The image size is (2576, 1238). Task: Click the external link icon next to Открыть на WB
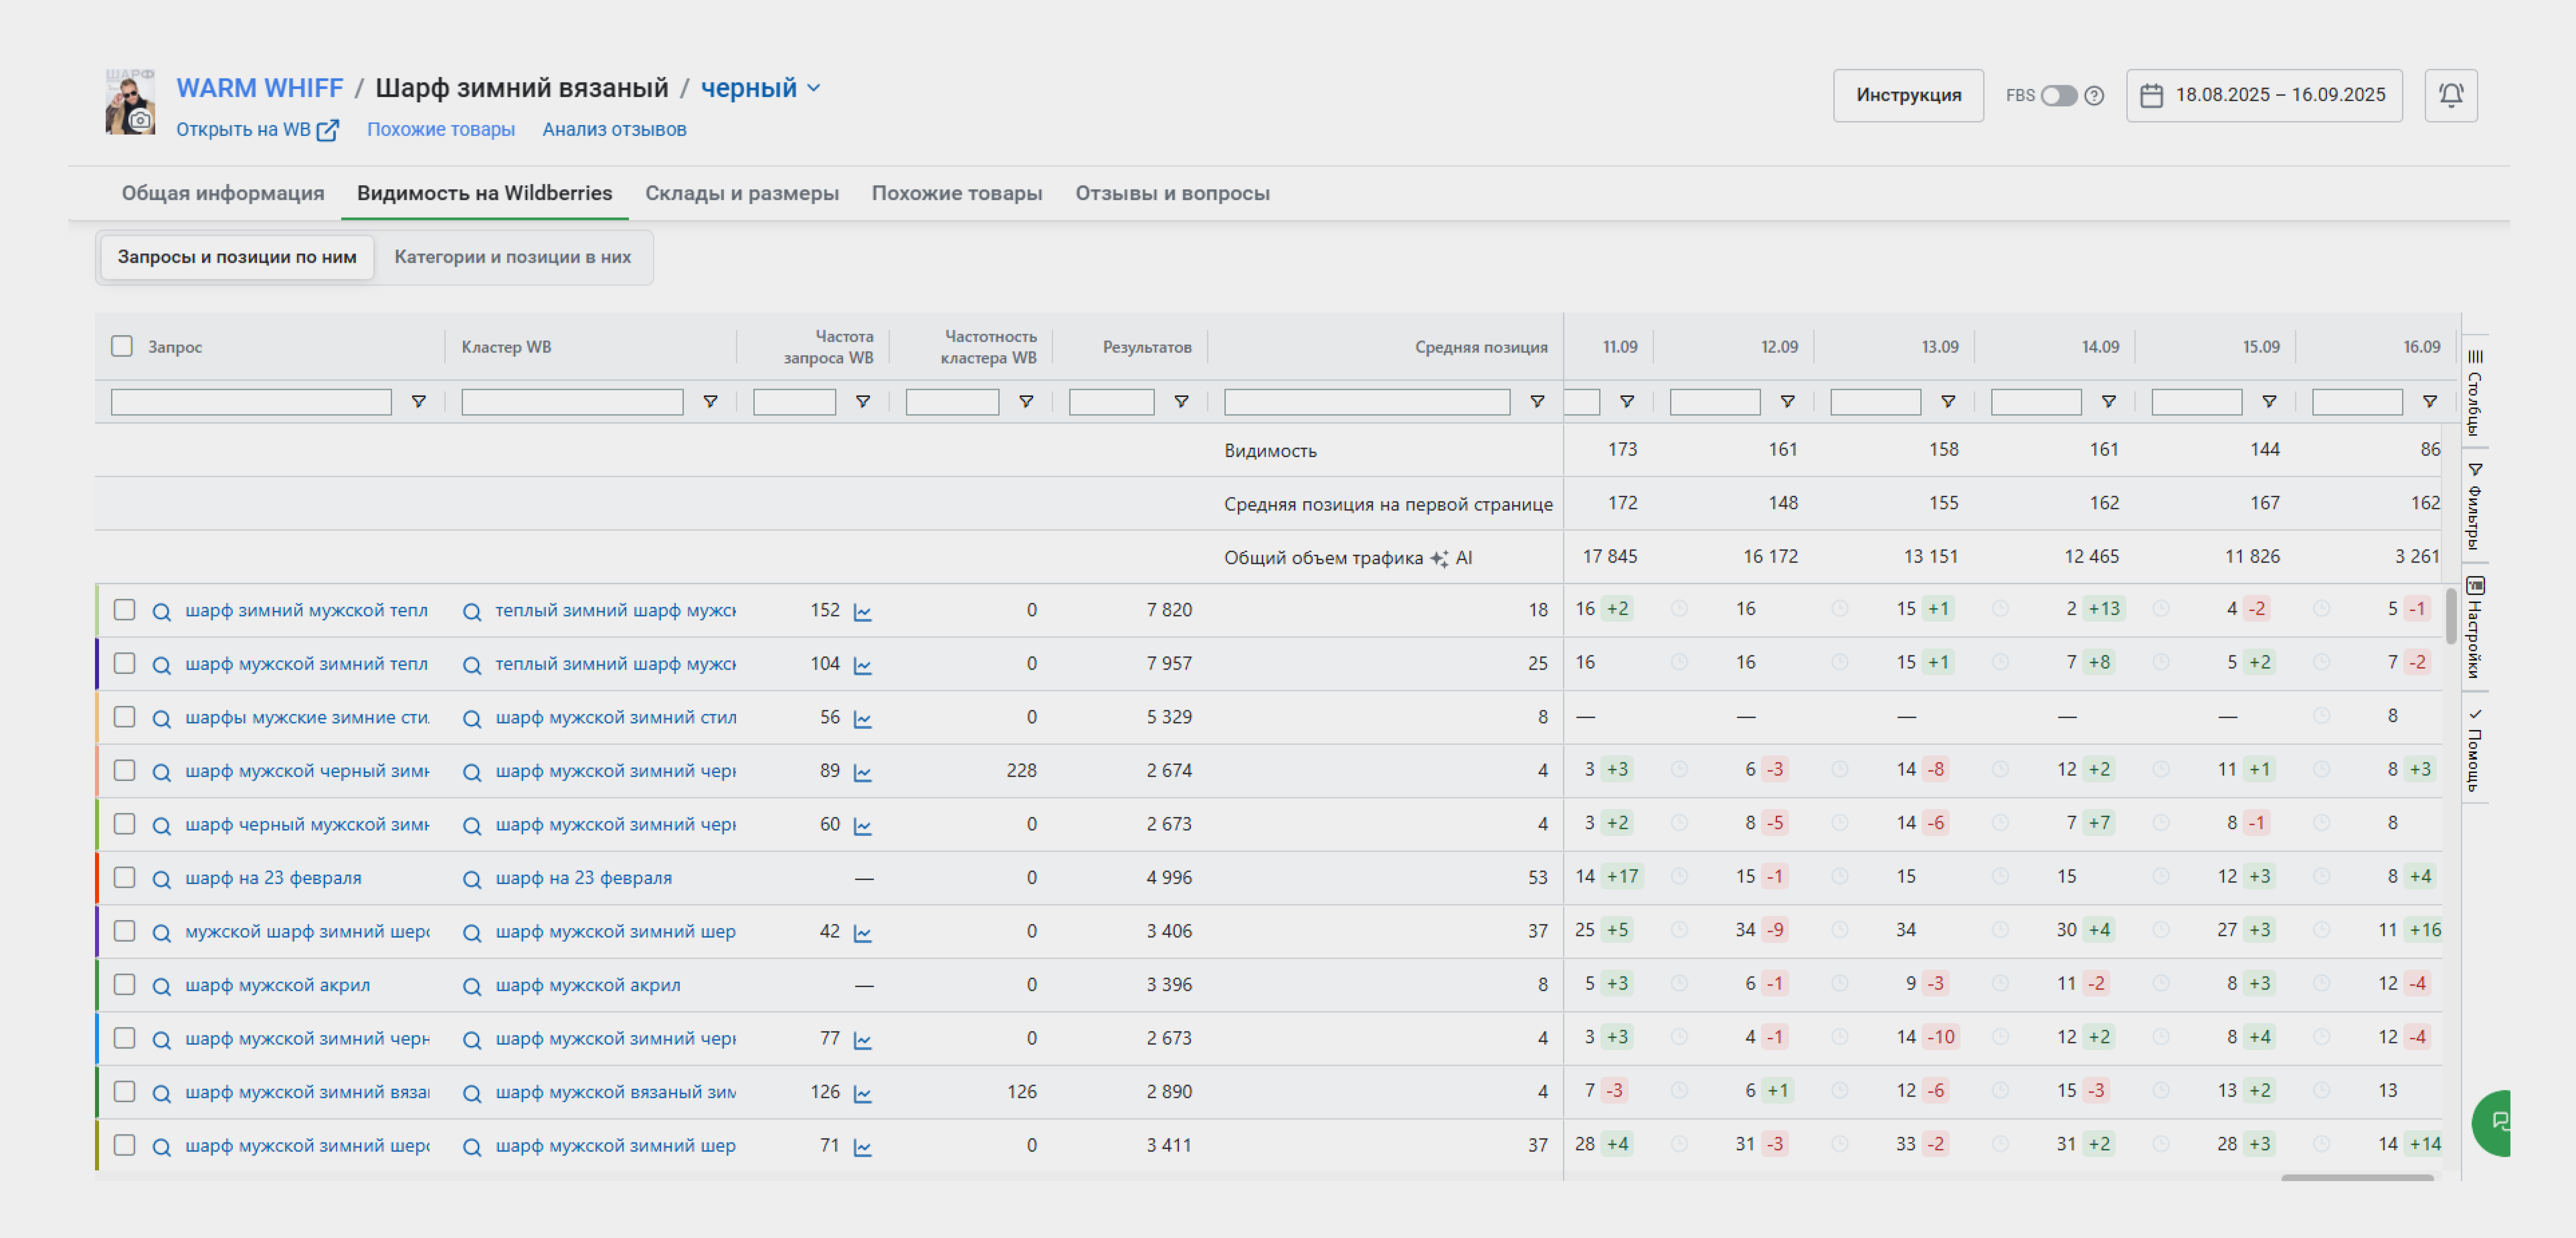tap(327, 130)
